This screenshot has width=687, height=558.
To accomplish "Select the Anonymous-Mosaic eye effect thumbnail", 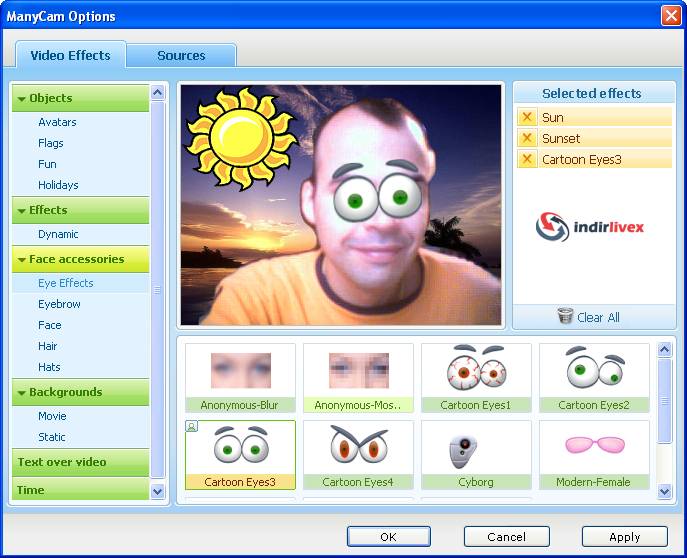I will pos(358,378).
